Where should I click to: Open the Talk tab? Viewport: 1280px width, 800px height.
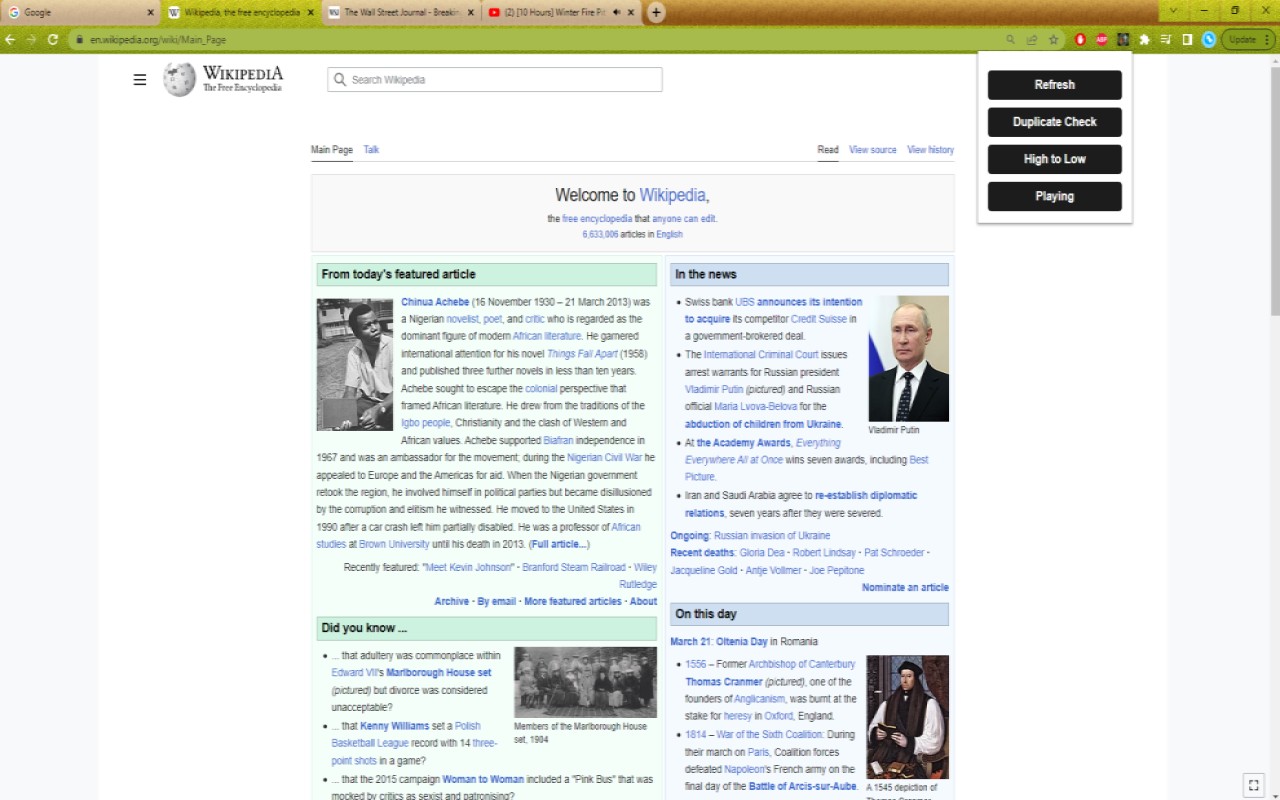tap(371, 150)
